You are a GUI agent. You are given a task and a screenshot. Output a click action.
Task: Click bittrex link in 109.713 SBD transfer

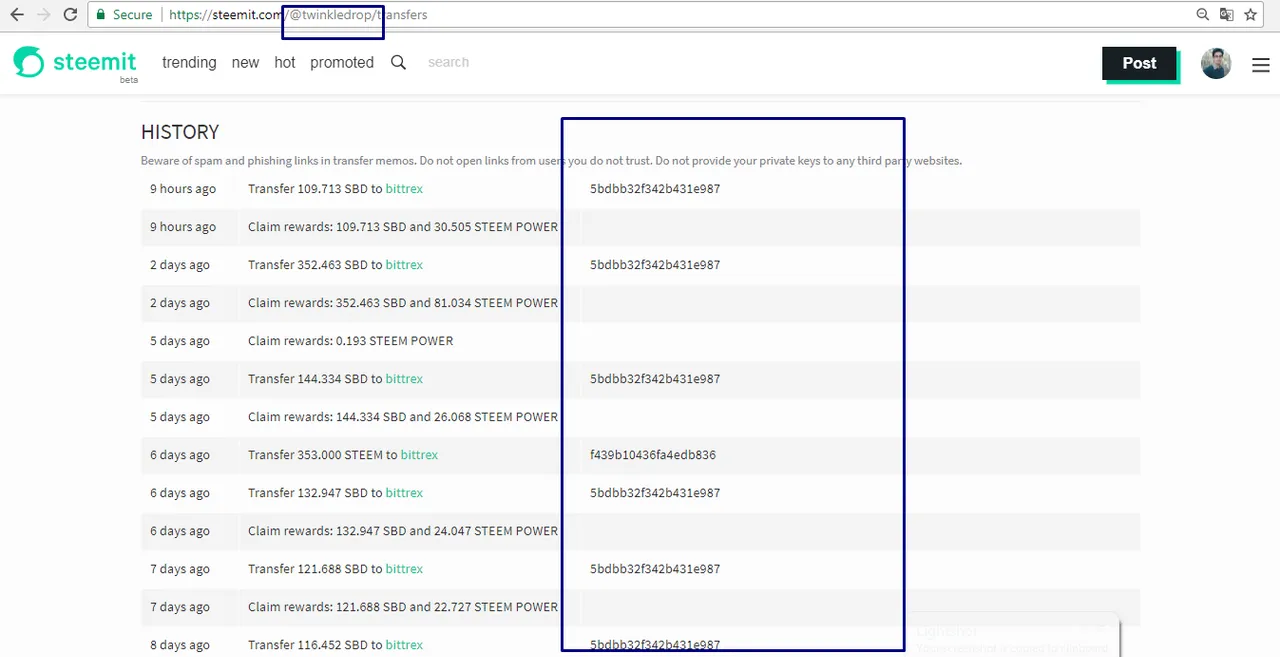(404, 189)
